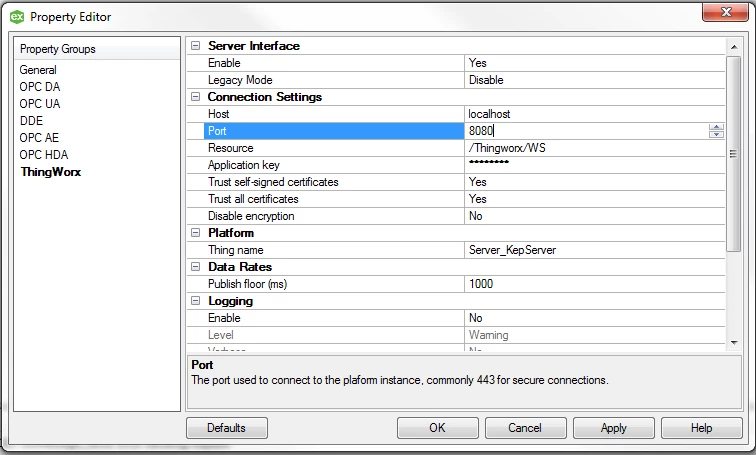
Task: Select the OPC DA property group
Action: click(40, 87)
